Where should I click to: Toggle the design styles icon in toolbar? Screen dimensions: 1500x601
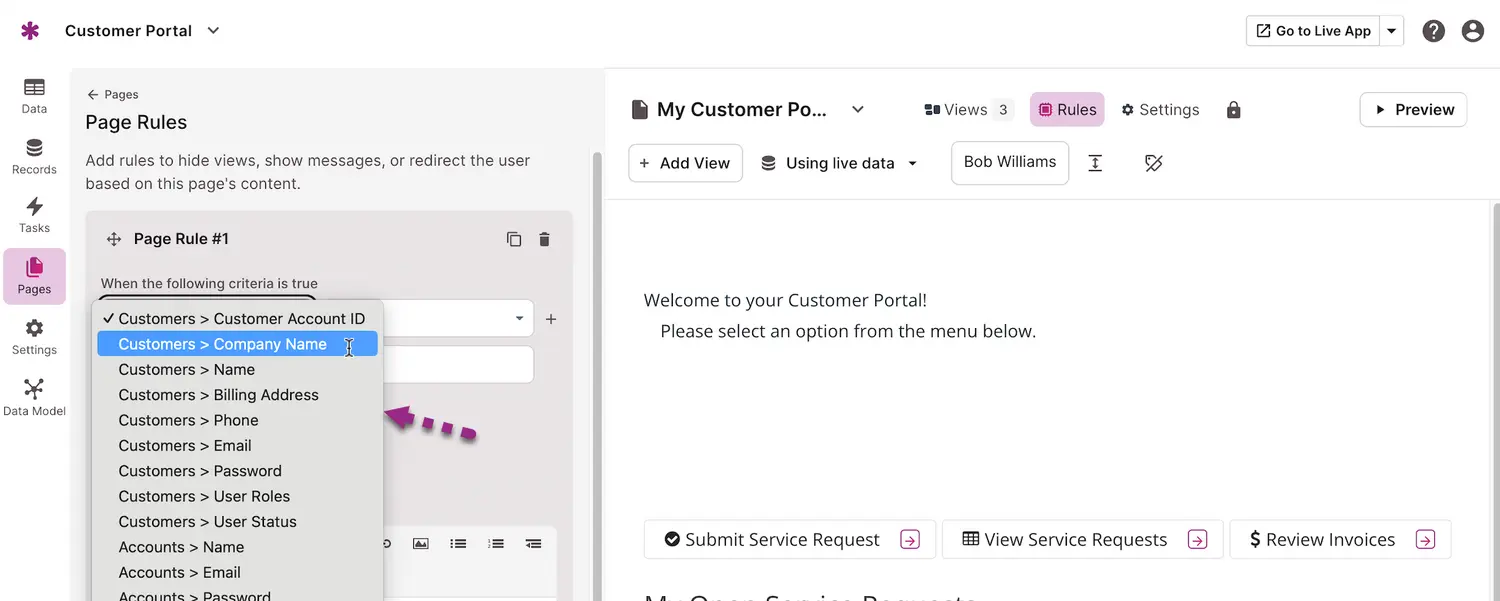(1153, 163)
